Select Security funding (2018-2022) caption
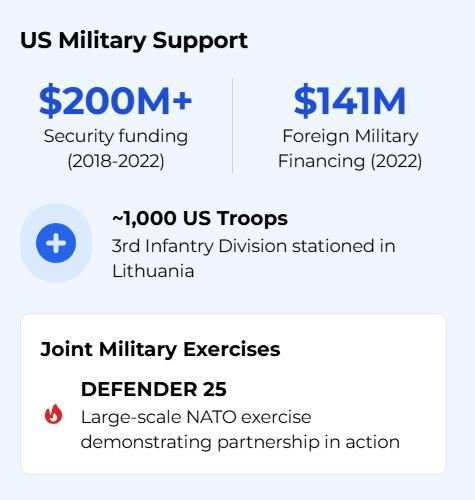 point(116,149)
